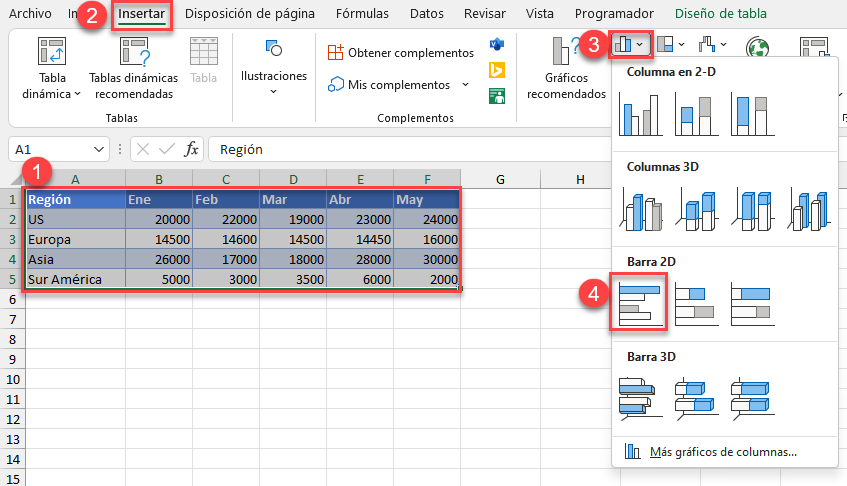
Task: Select row 8 header
Action: coord(12,340)
